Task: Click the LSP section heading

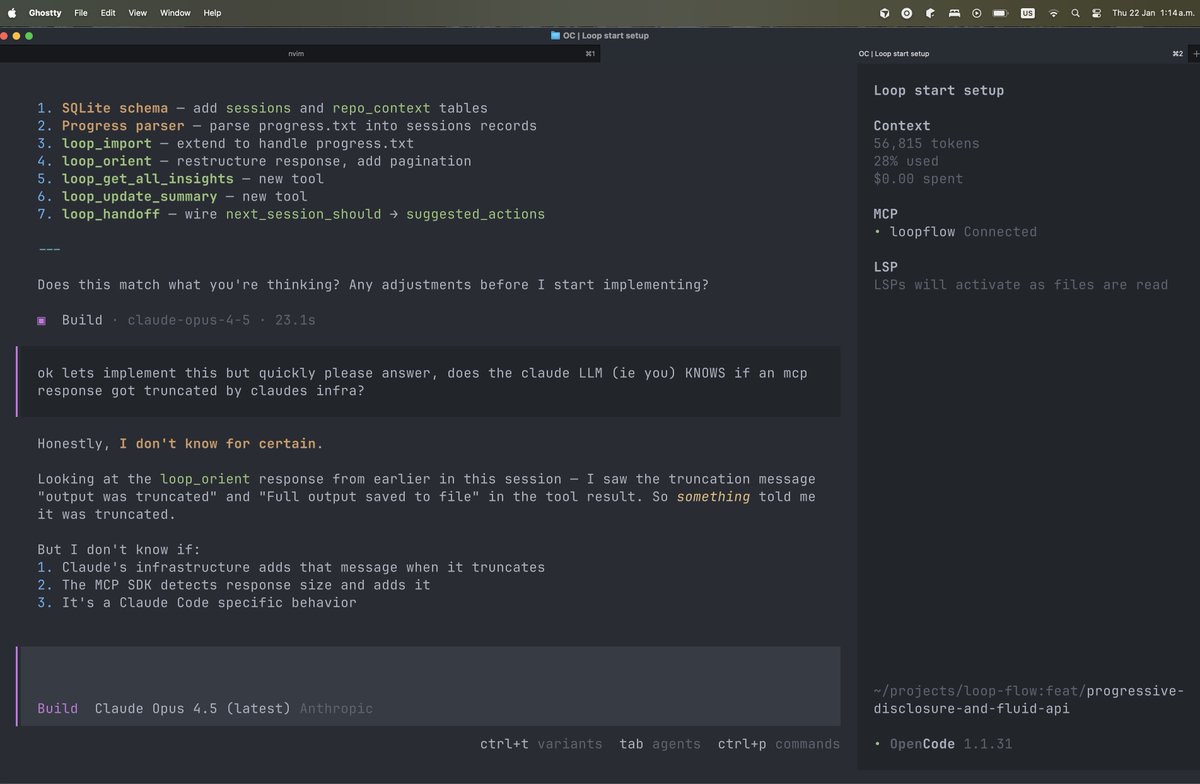Action: point(886,267)
